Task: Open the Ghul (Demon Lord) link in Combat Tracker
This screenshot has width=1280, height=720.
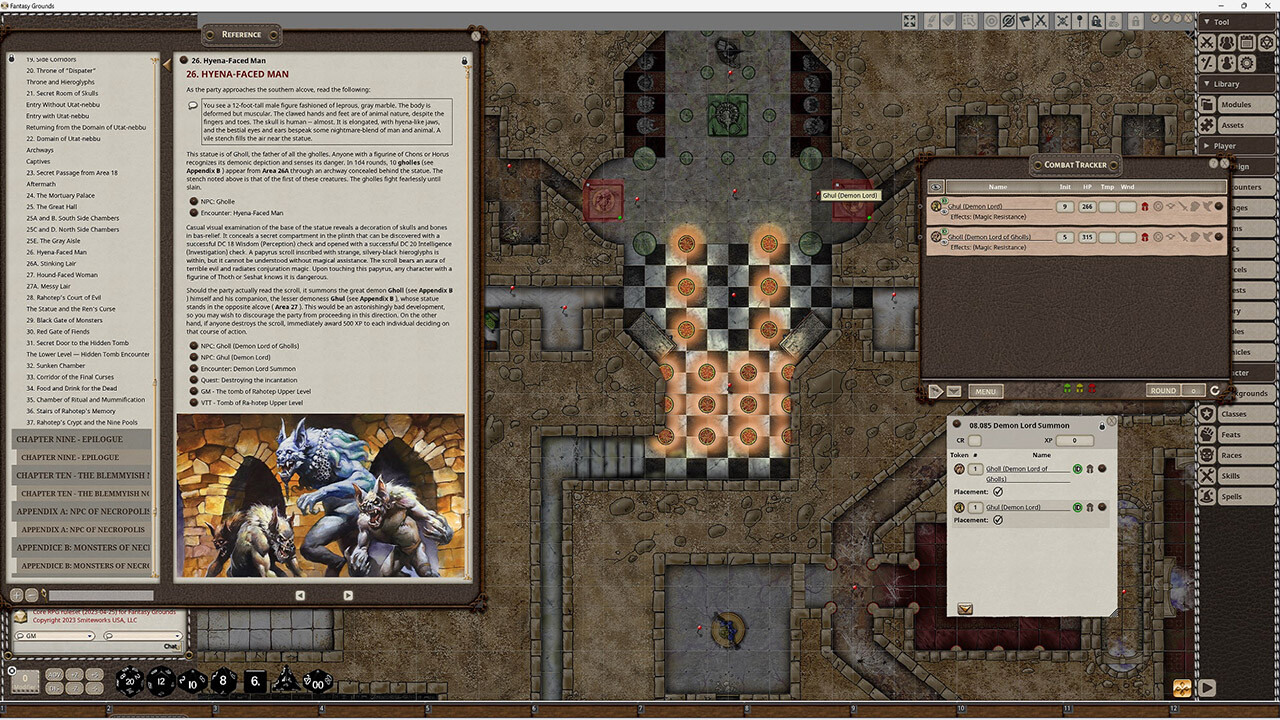Action: 975,205
